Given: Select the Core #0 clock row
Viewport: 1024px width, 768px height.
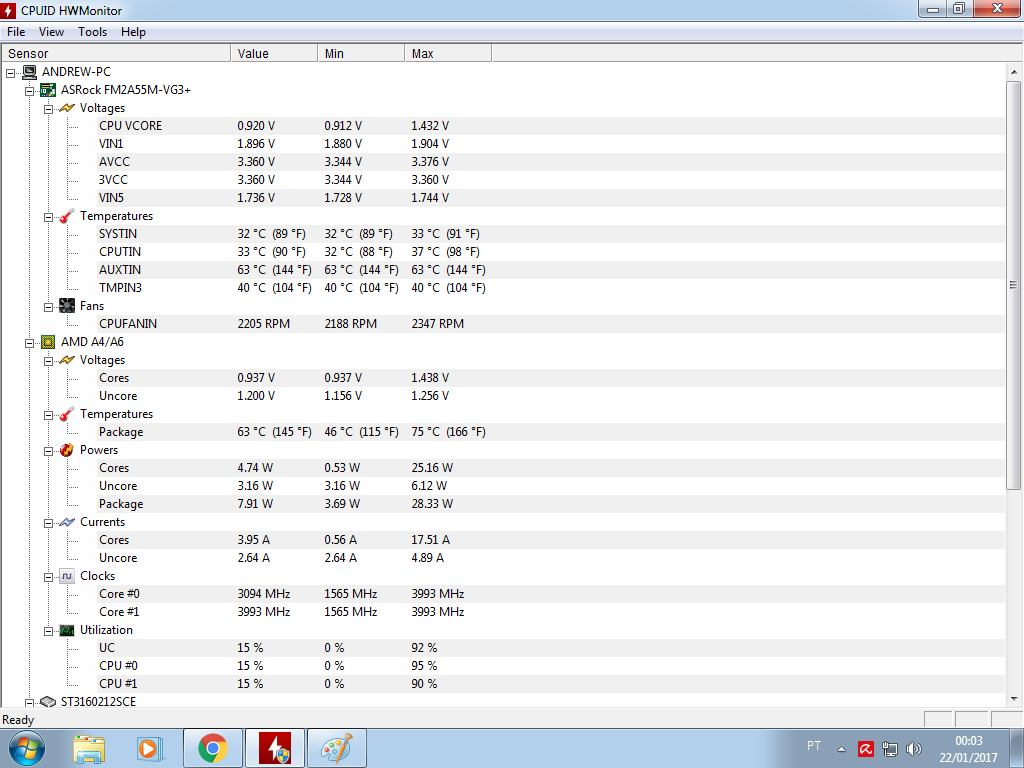Looking at the screenshot, I should tap(551, 594).
